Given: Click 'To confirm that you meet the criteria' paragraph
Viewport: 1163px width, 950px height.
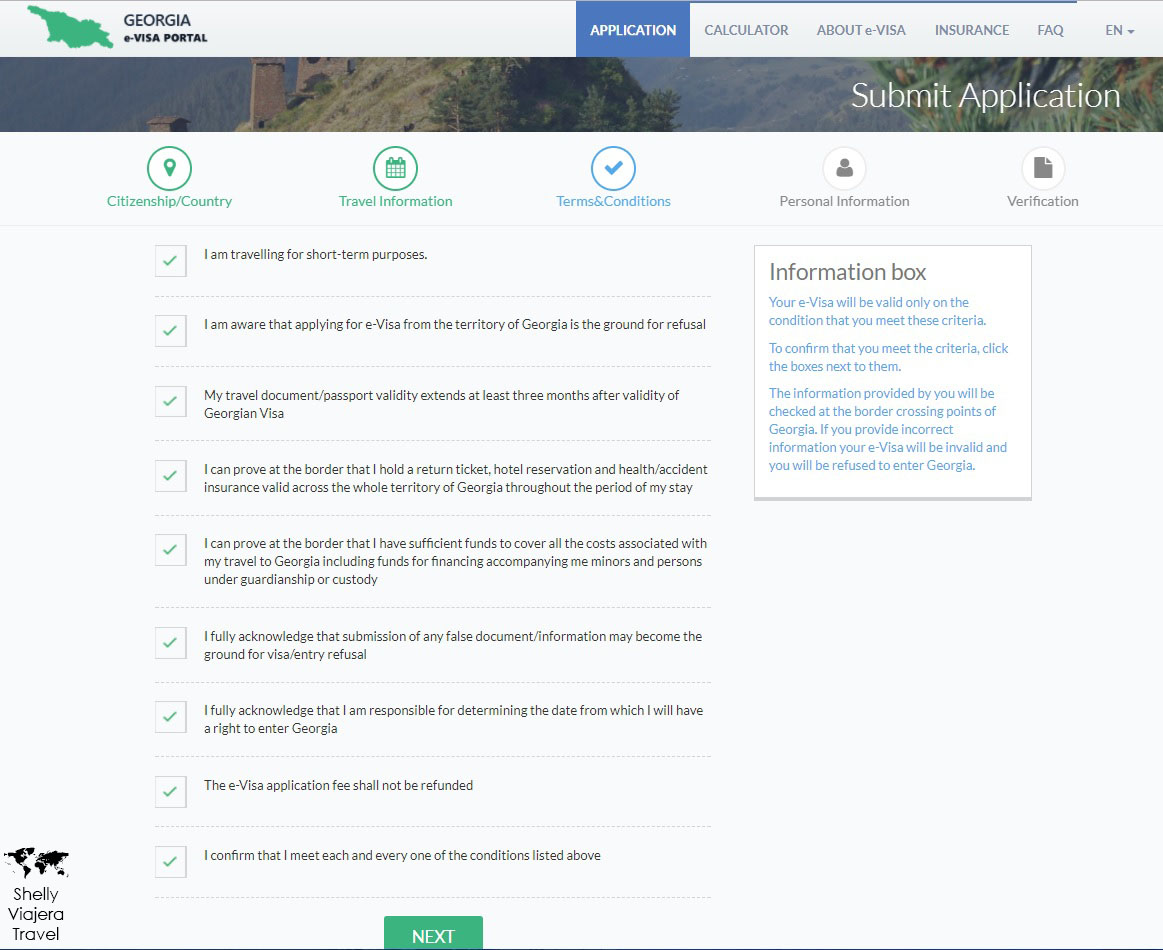Looking at the screenshot, I should click(889, 357).
